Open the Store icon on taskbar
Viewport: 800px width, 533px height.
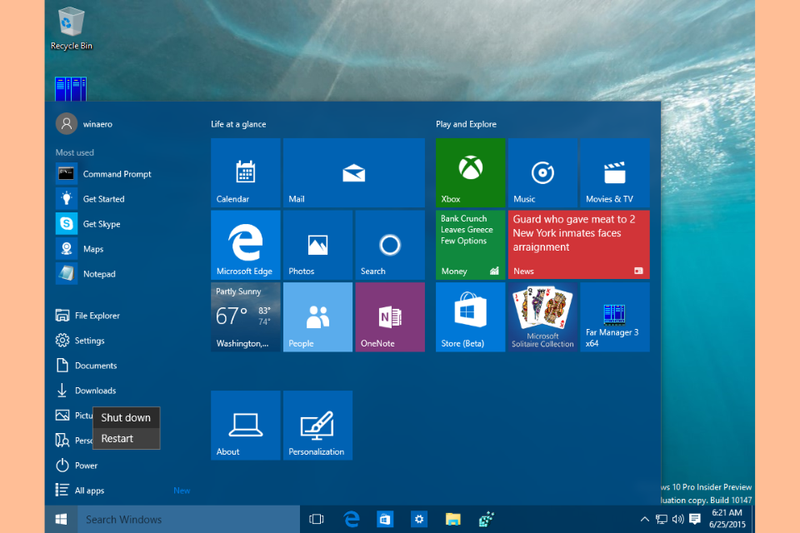pos(385,519)
